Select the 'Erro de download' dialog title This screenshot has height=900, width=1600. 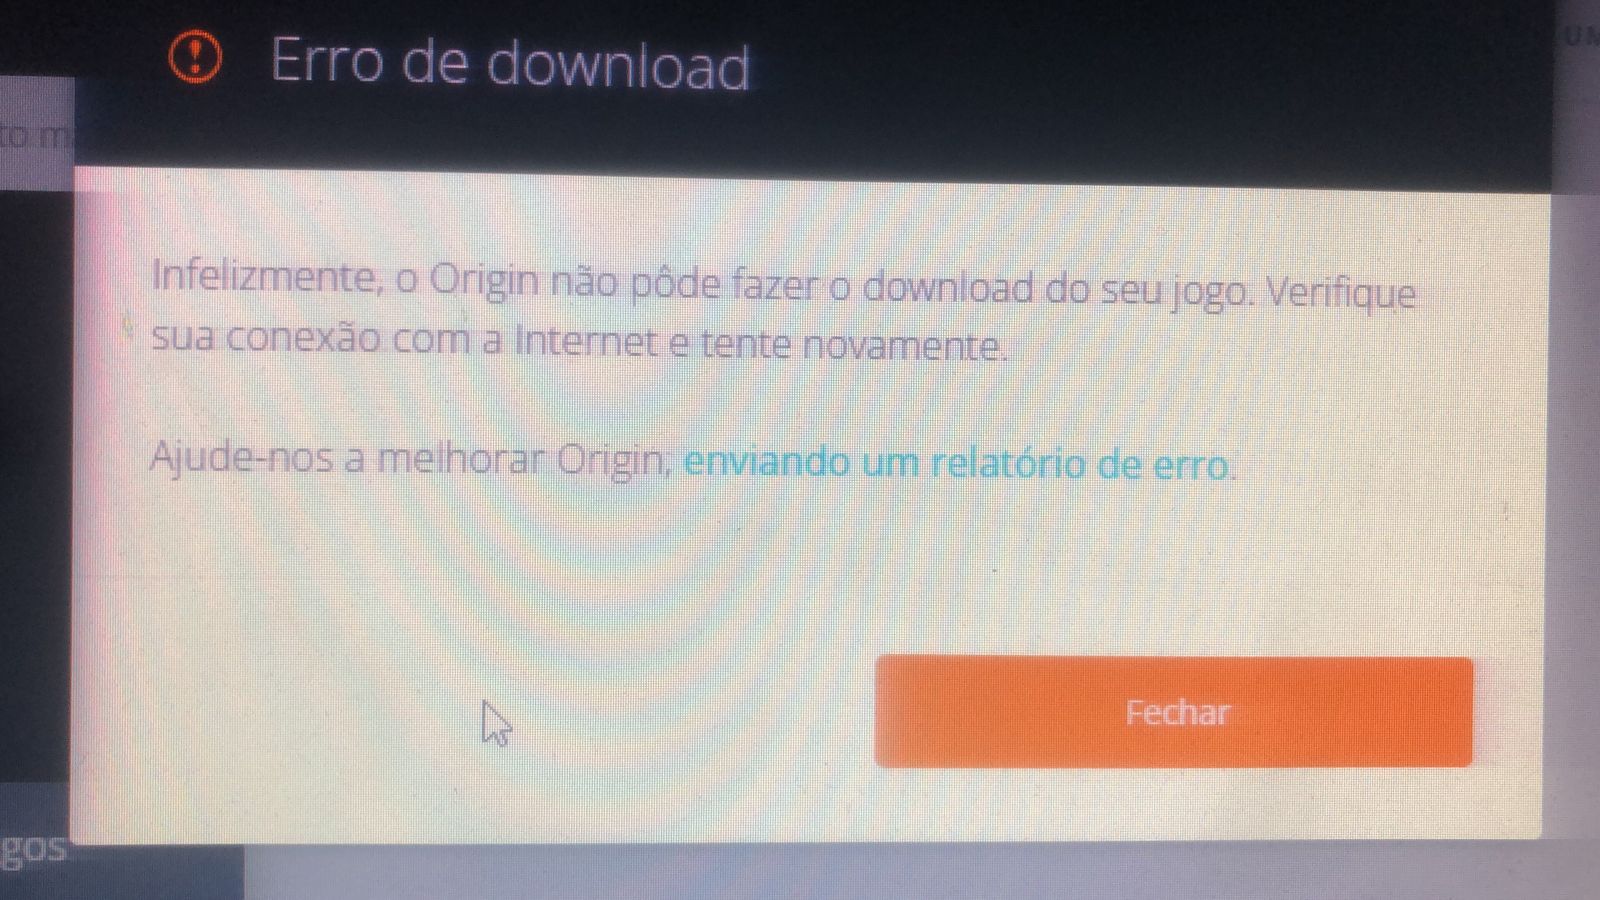510,63
